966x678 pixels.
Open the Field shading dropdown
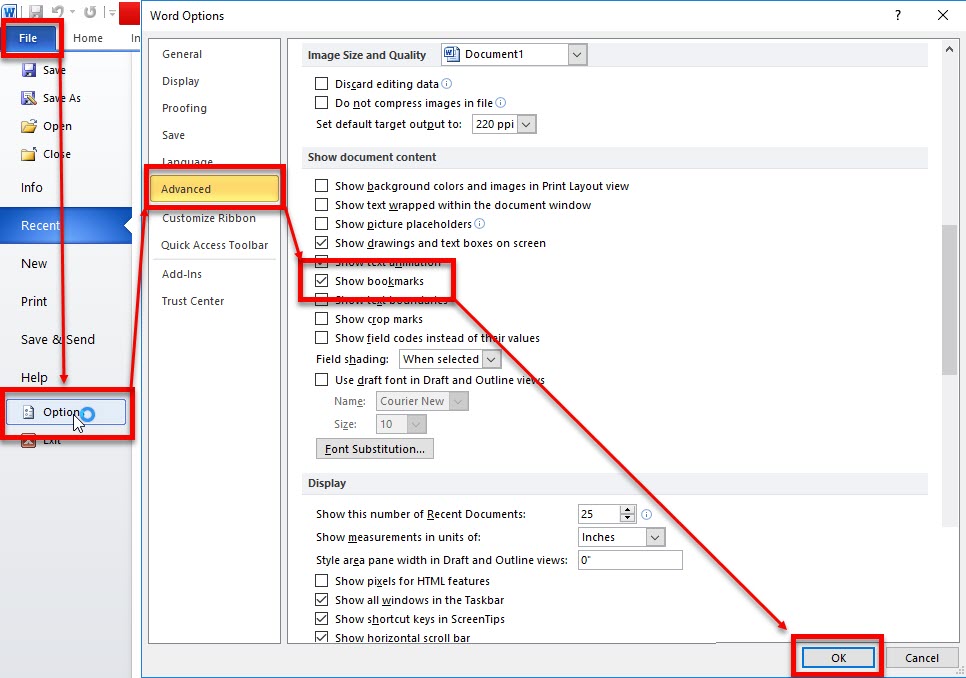point(490,359)
